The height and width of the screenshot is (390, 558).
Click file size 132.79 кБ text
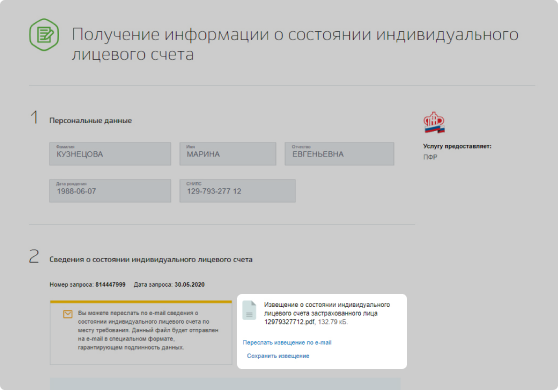(332, 322)
